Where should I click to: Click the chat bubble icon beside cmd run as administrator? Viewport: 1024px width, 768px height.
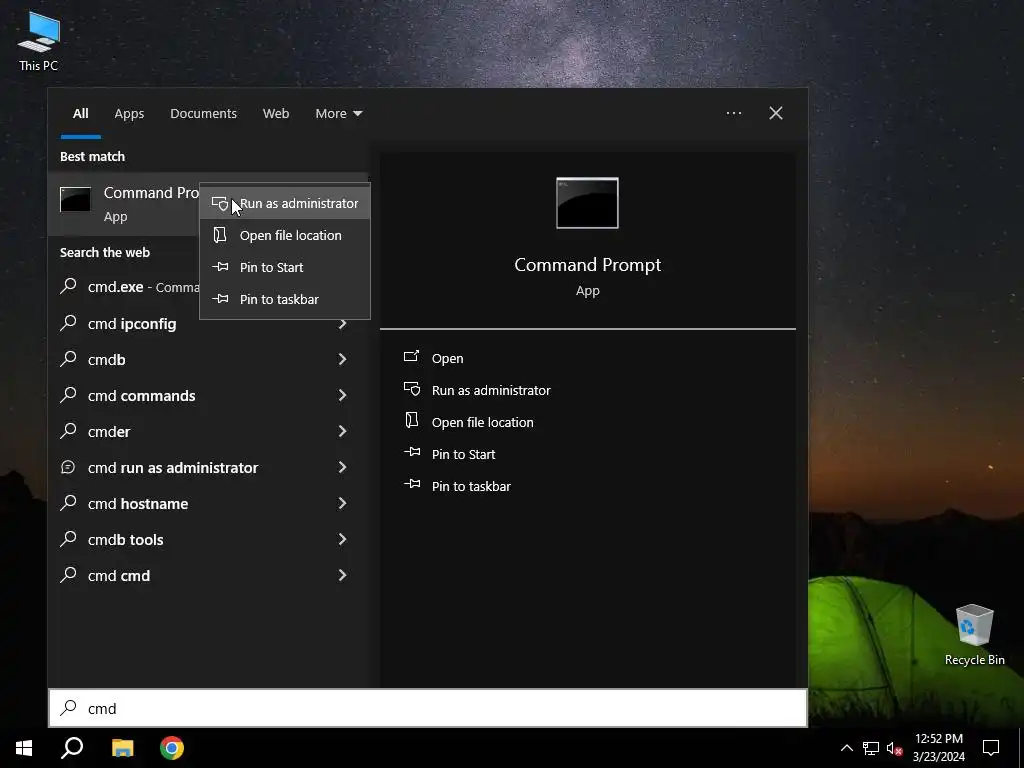pyautogui.click(x=68, y=467)
